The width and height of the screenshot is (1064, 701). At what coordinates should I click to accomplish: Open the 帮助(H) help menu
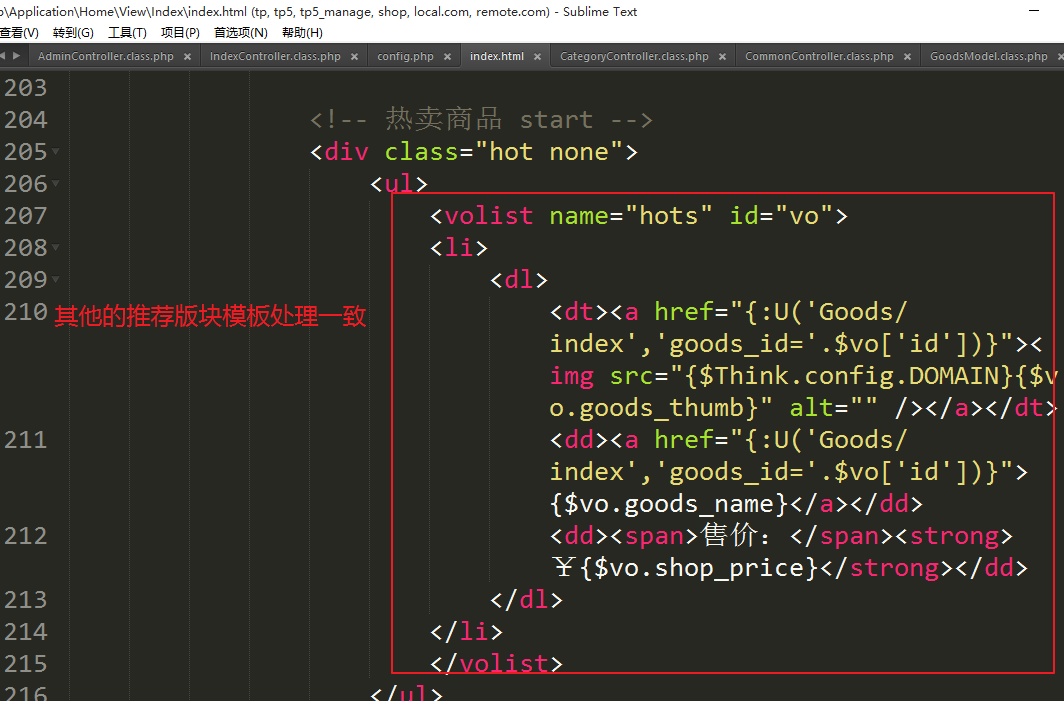coord(302,33)
